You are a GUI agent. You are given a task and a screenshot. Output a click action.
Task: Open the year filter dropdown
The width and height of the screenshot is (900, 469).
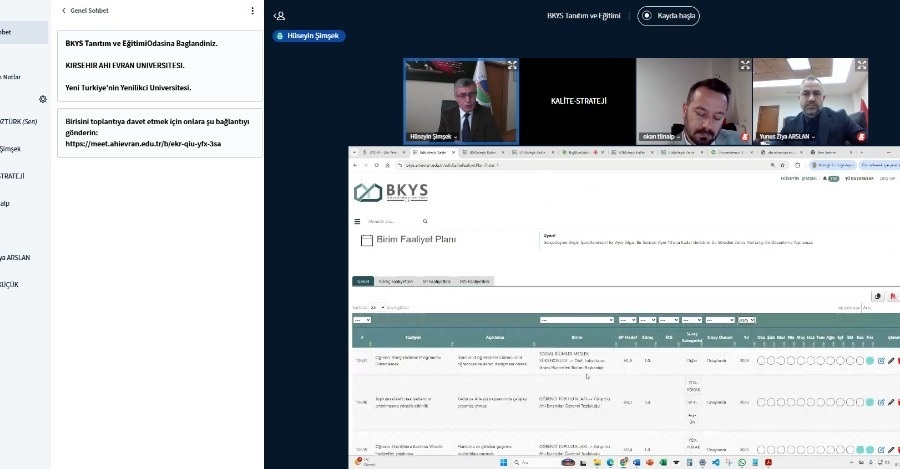[x=746, y=320]
